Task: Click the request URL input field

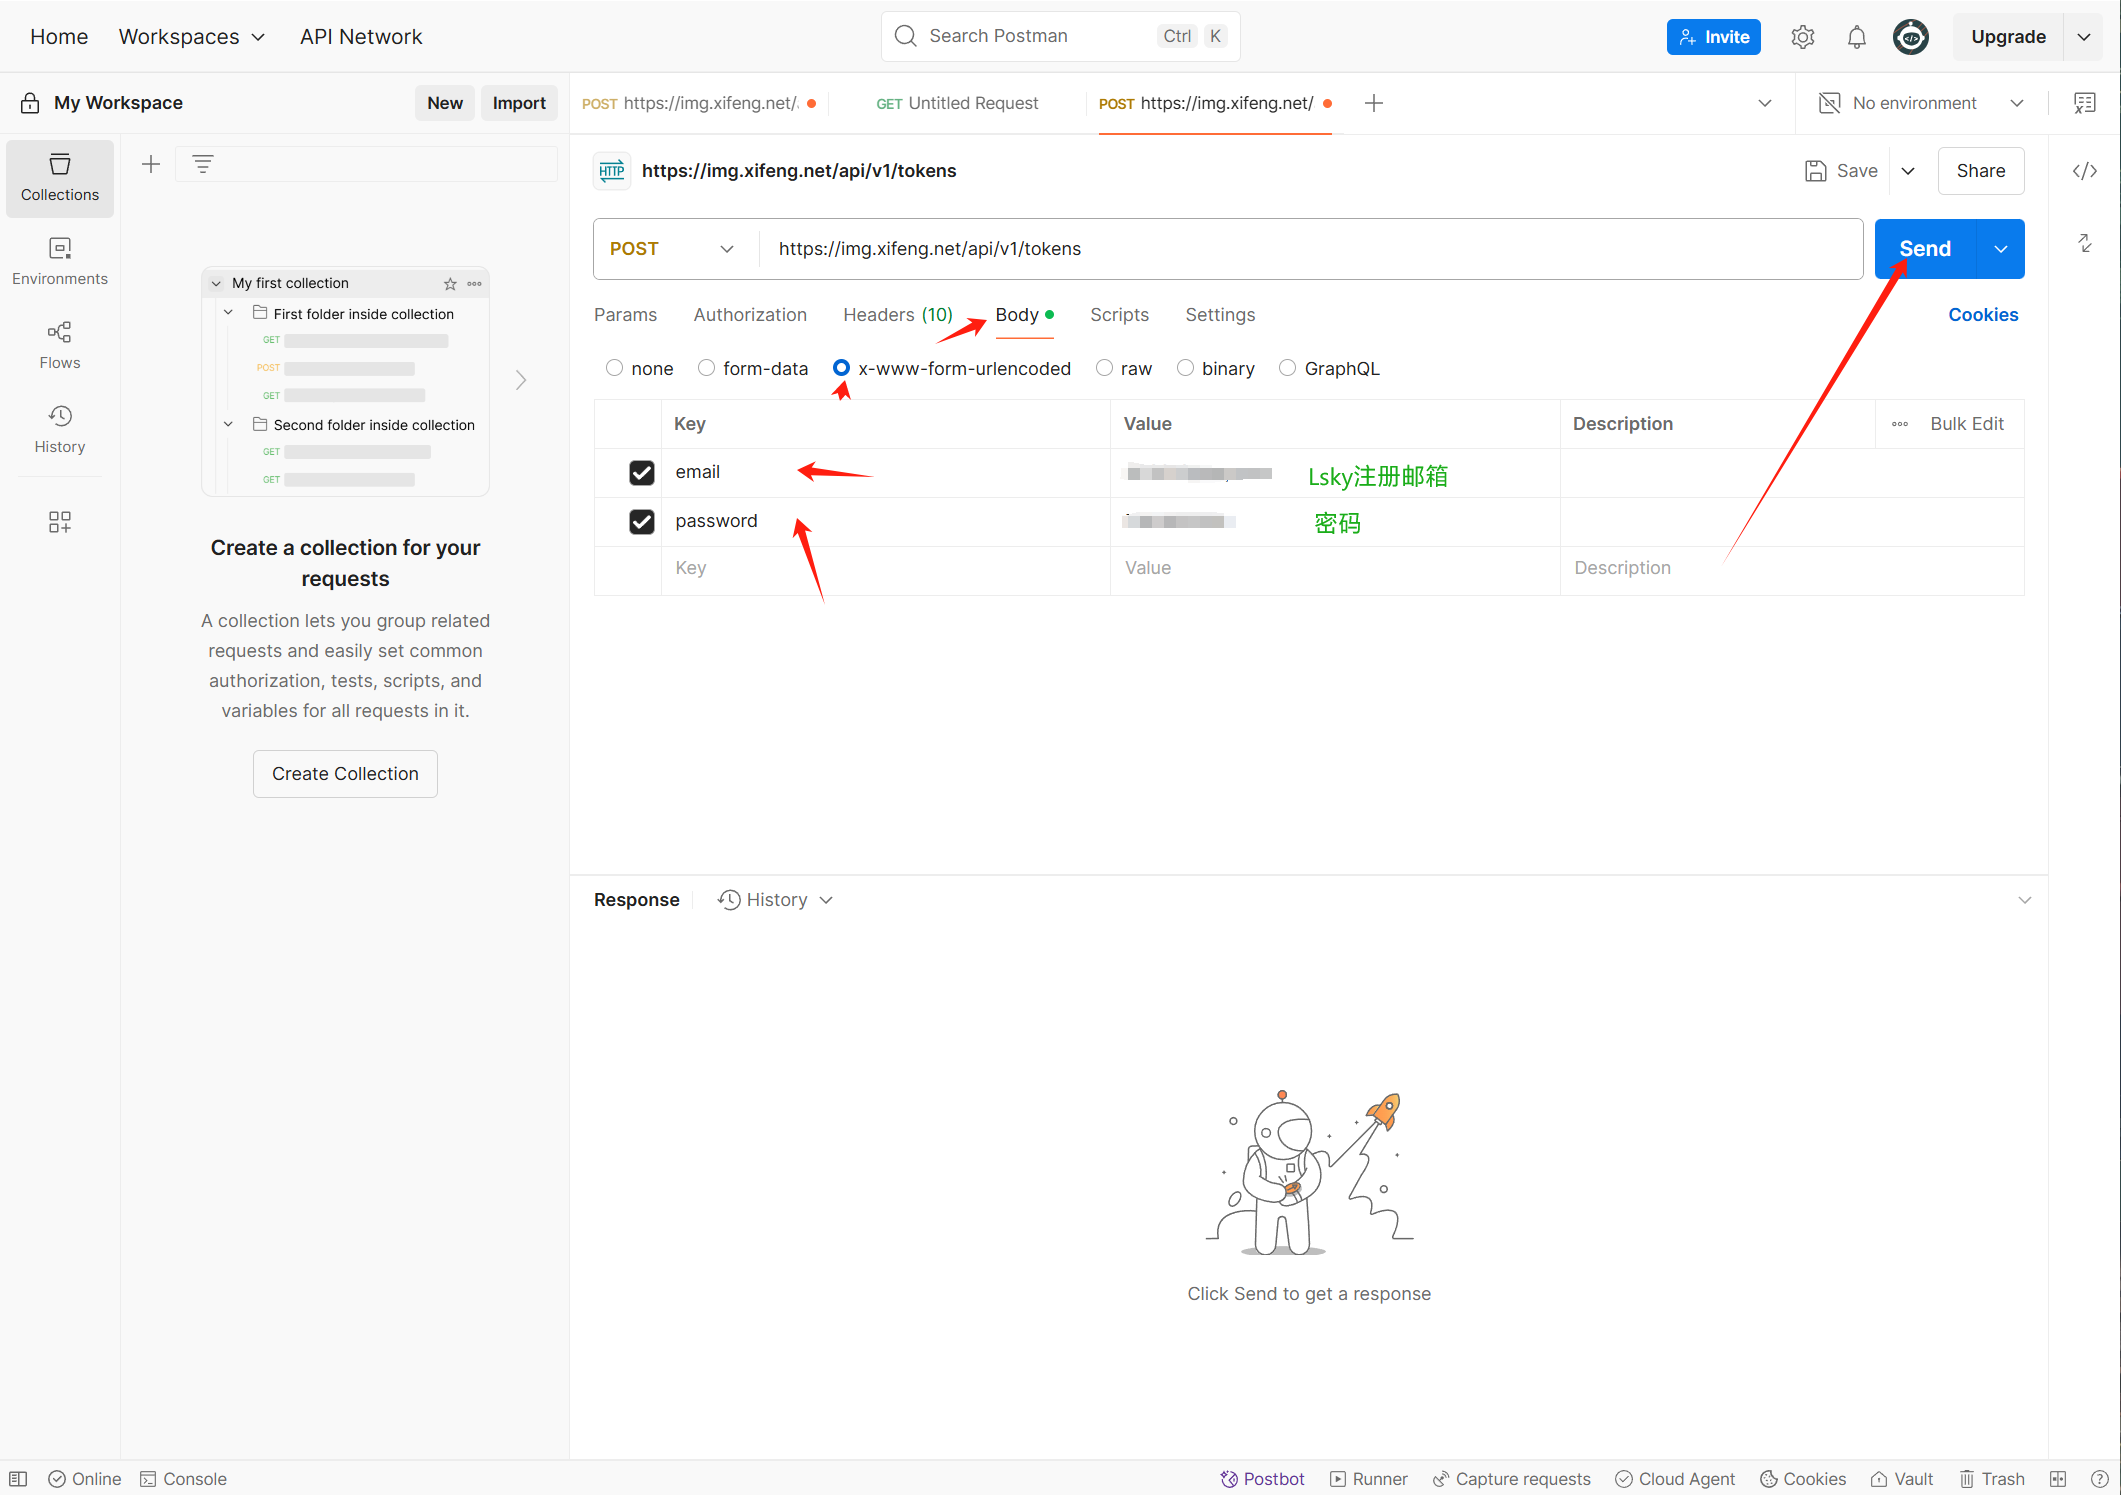Action: 1311,249
